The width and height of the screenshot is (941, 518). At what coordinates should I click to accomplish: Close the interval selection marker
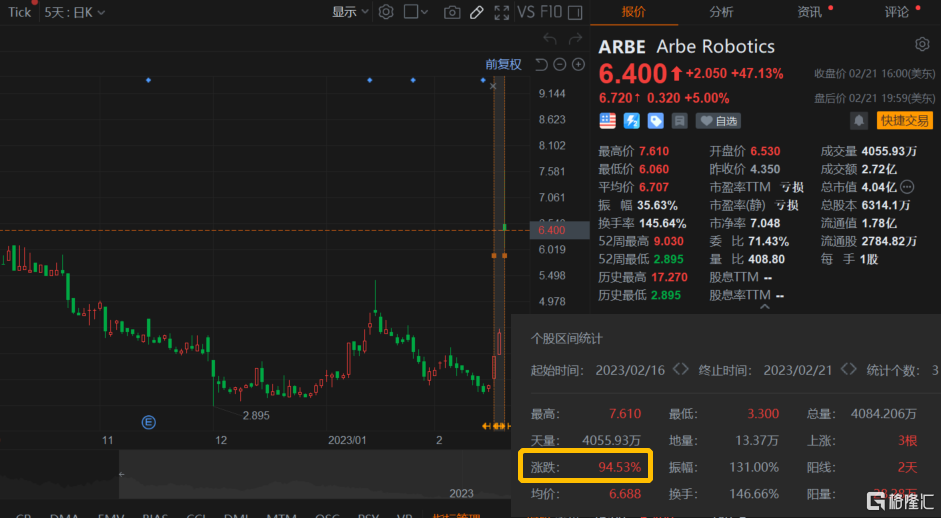pyautogui.click(x=493, y=86)
